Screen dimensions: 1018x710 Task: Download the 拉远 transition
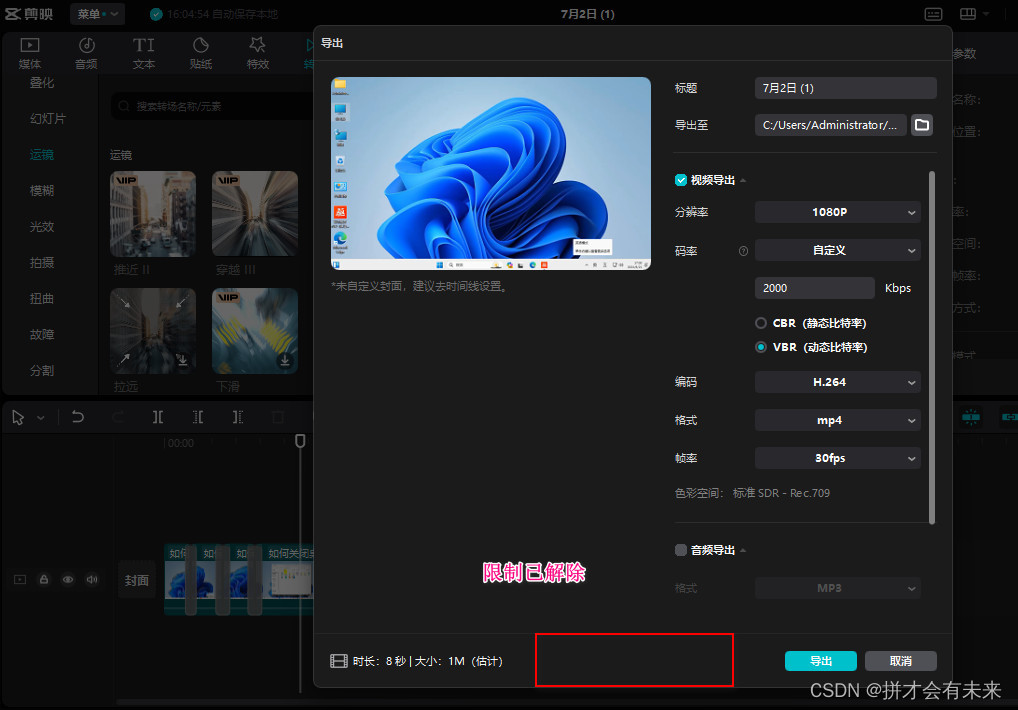coord(182,360)
